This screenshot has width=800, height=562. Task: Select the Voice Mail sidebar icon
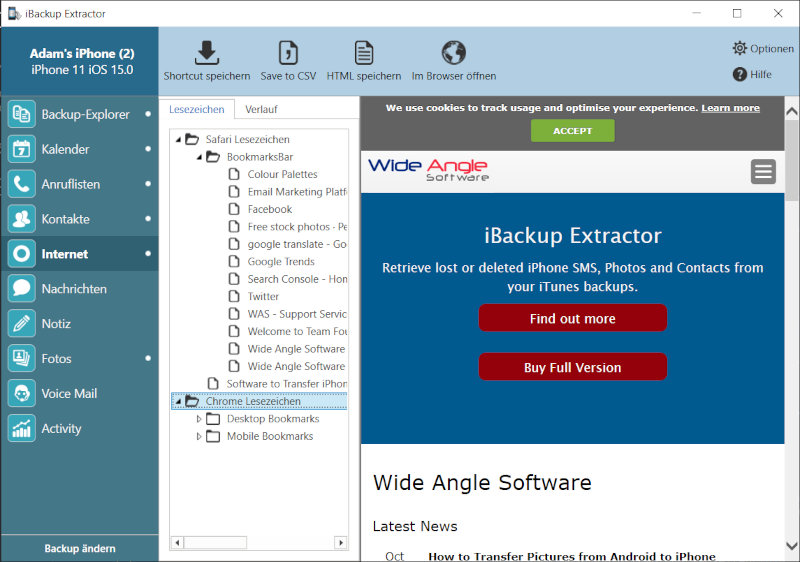click(21, 393)
